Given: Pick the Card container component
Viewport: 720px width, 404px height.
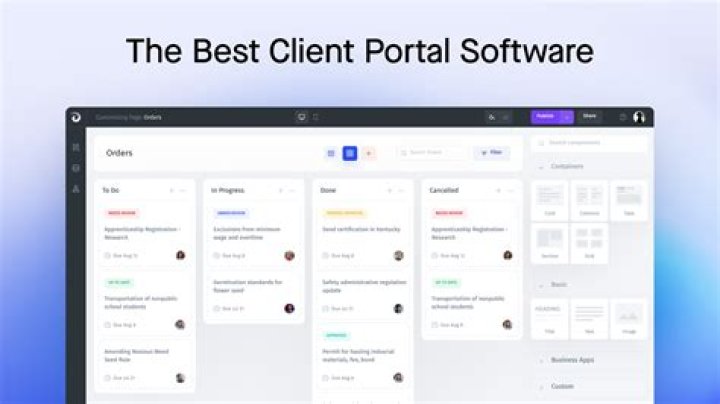Looking at the screenshot, I should pyautogui.click(x=550, y=199).
